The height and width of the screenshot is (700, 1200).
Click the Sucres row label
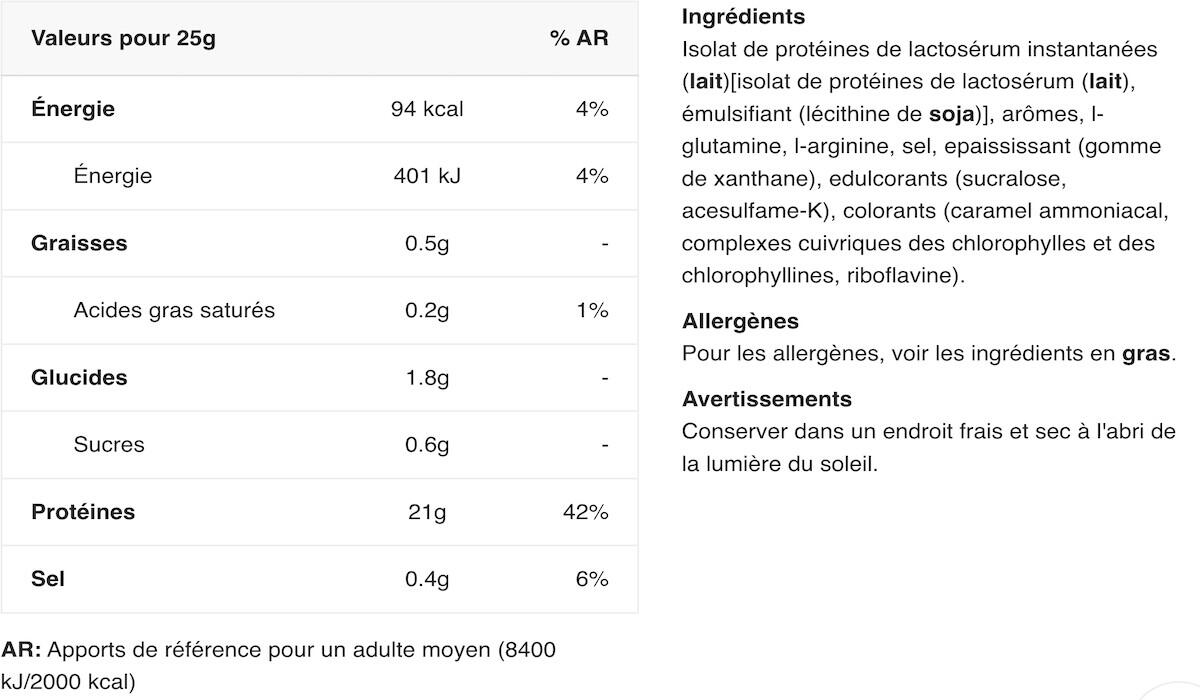(x=109, y=444)
